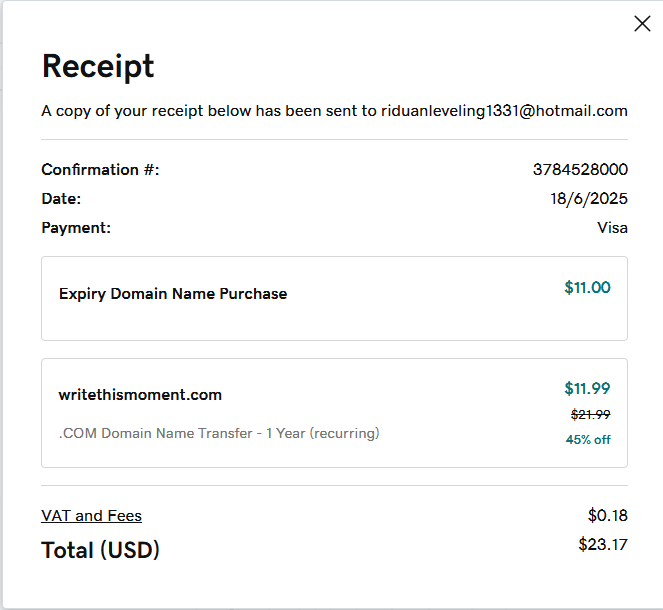Click the $0.18 fees amount
This screenshot has width=663, height=610.
(x=607, y=516)
